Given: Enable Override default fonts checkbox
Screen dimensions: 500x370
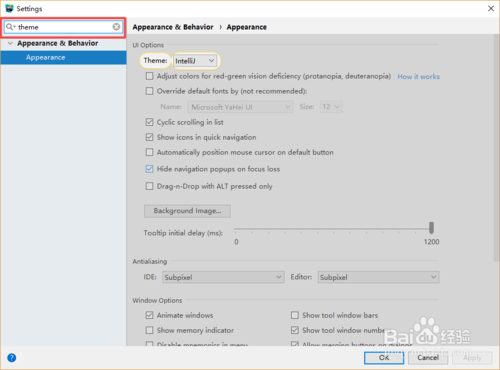Looking at the screenshot, I should point(149,91).
